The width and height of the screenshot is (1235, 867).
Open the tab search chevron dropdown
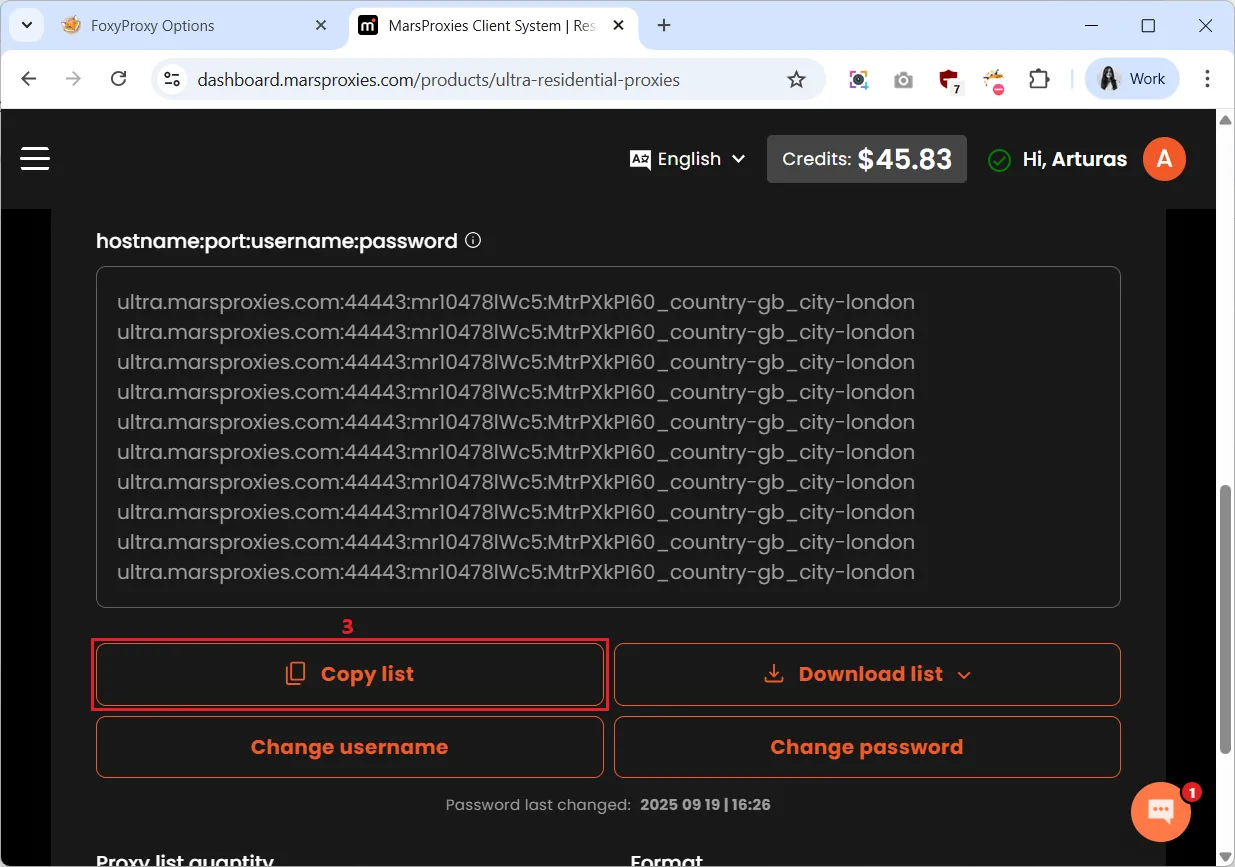26,25
